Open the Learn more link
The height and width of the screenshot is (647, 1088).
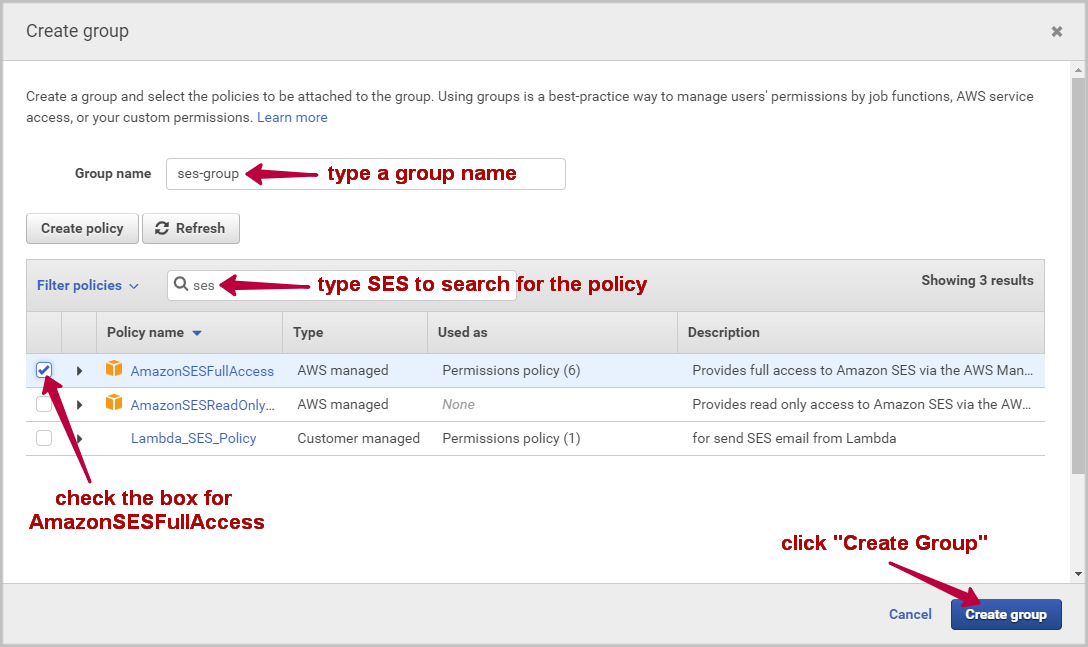pos(292,117)
